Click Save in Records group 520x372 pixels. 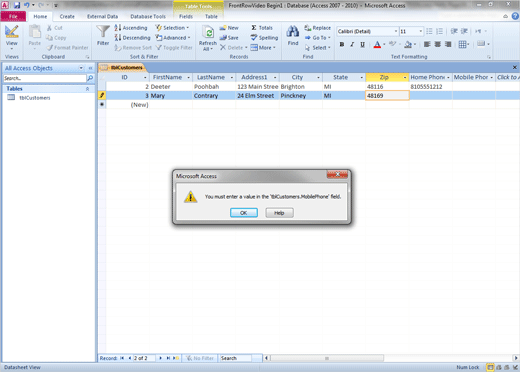pyautogui.click(x=229, y=38)
